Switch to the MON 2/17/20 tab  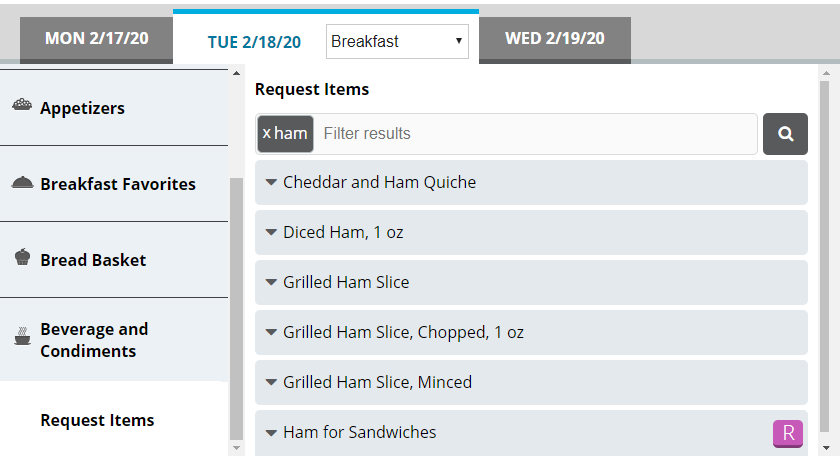click(x=96, y=39)
